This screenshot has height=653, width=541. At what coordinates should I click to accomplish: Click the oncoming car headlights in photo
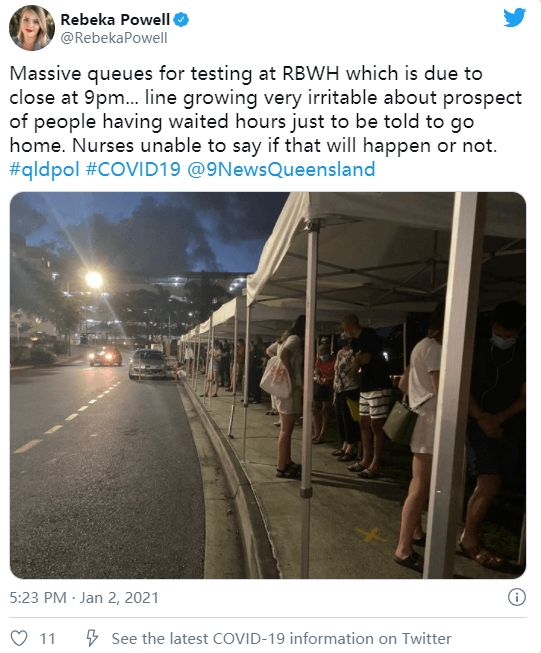[105, 356]
